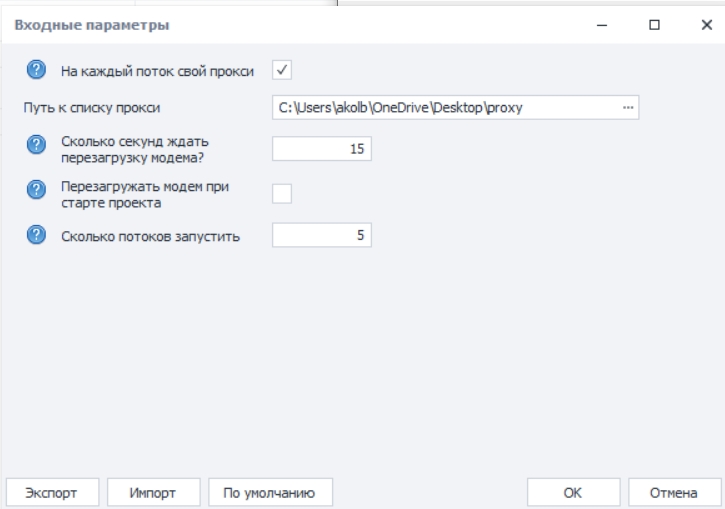Click the 'Путь к списку прокси' label

tap(93, 108)
